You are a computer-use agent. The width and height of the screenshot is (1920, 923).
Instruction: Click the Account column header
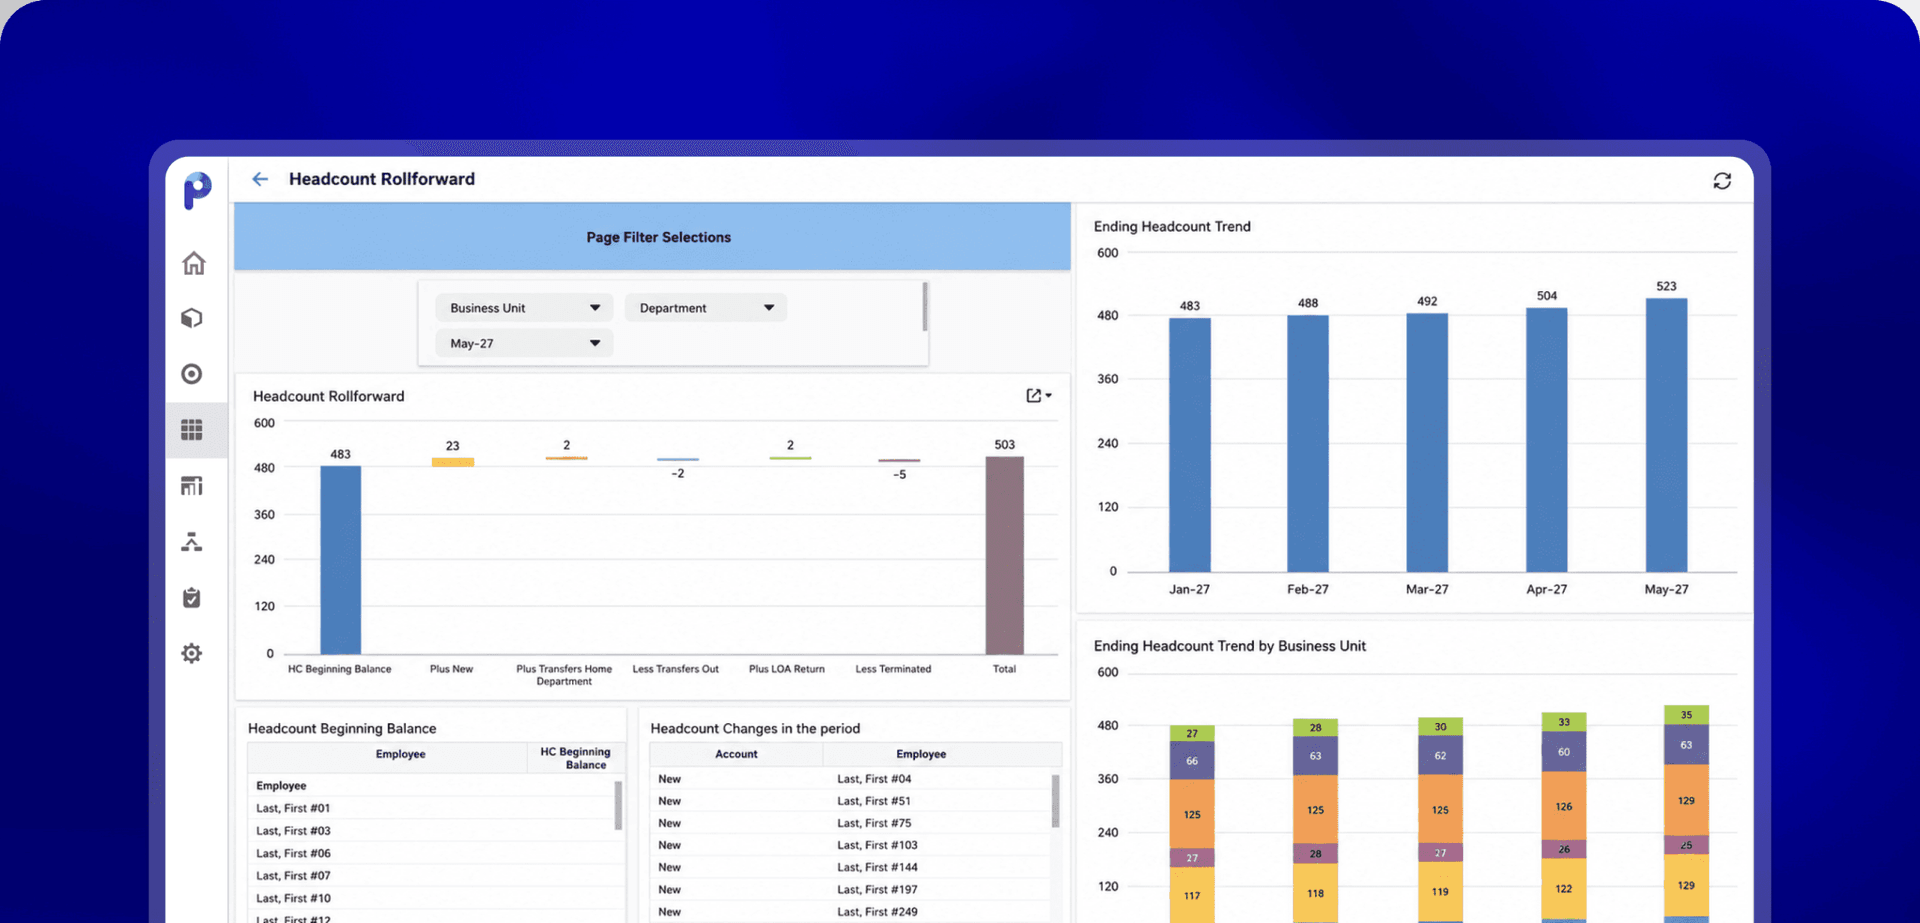pyautogui.click(x=736, y=755)
